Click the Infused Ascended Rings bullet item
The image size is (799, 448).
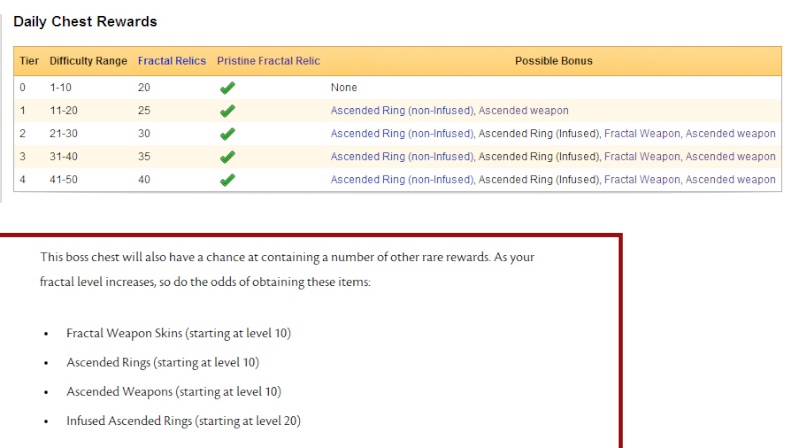(183, 420)
